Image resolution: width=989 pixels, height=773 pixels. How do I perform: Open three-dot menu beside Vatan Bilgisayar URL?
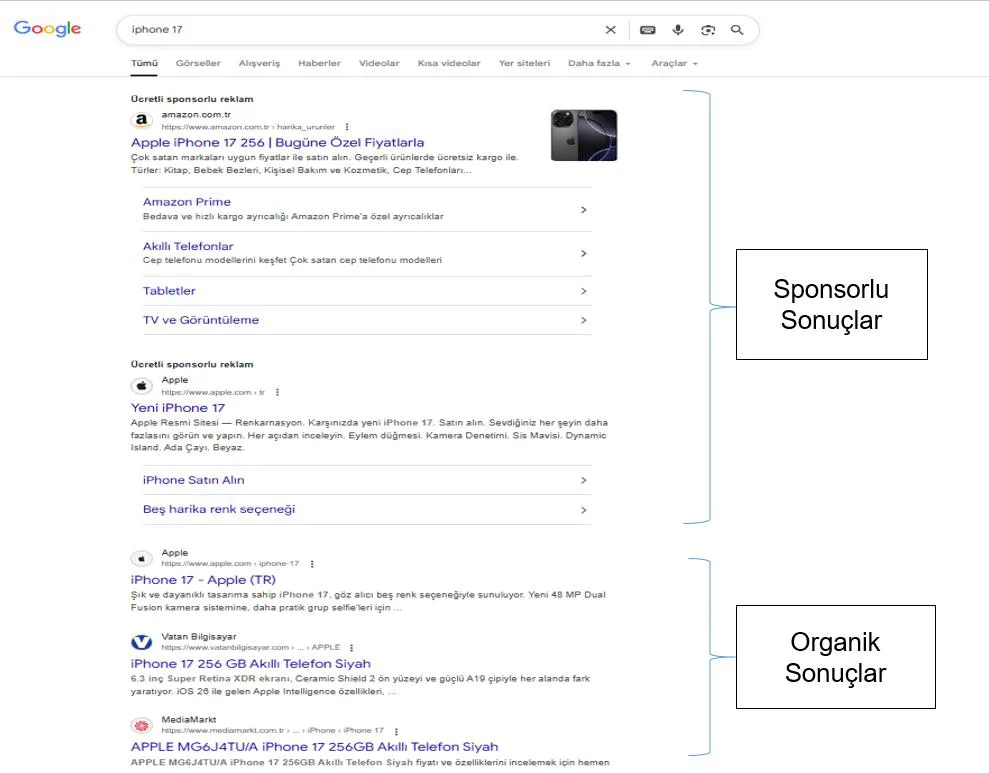tap(351, 648)
